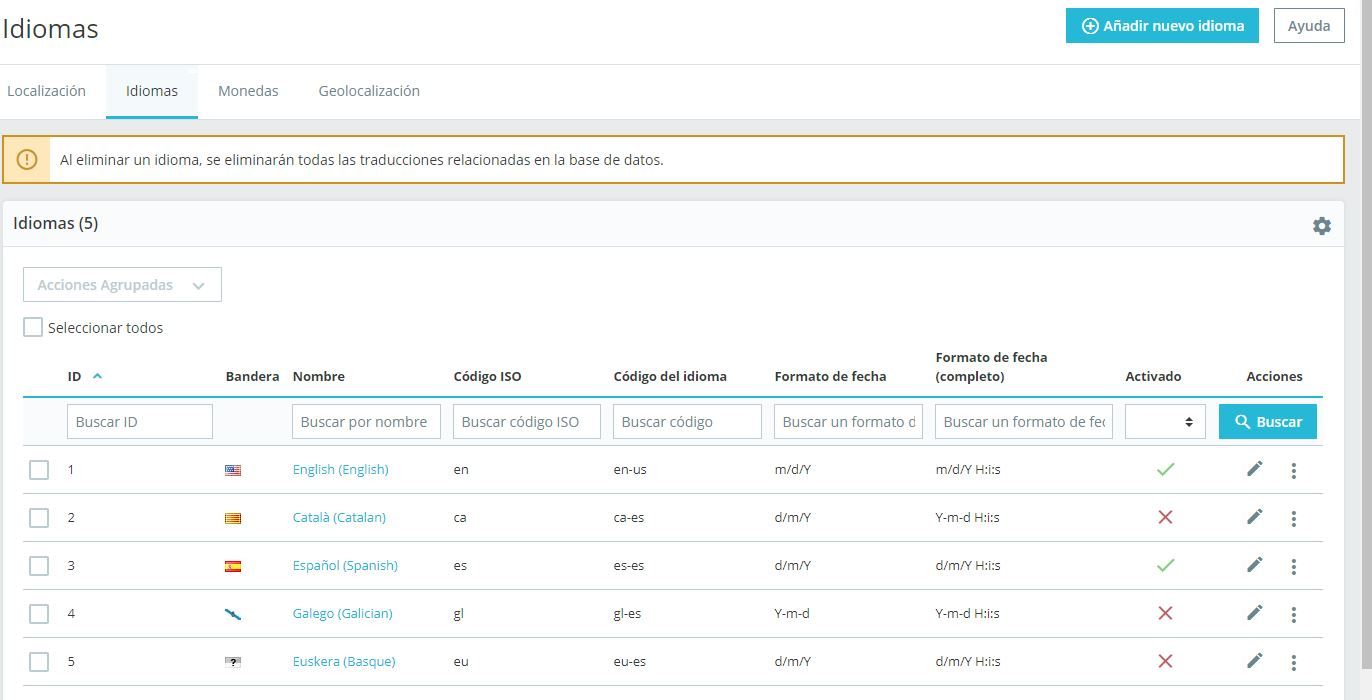
Task: Enable Català via red cross status
Action: (x=1165, y=517)
